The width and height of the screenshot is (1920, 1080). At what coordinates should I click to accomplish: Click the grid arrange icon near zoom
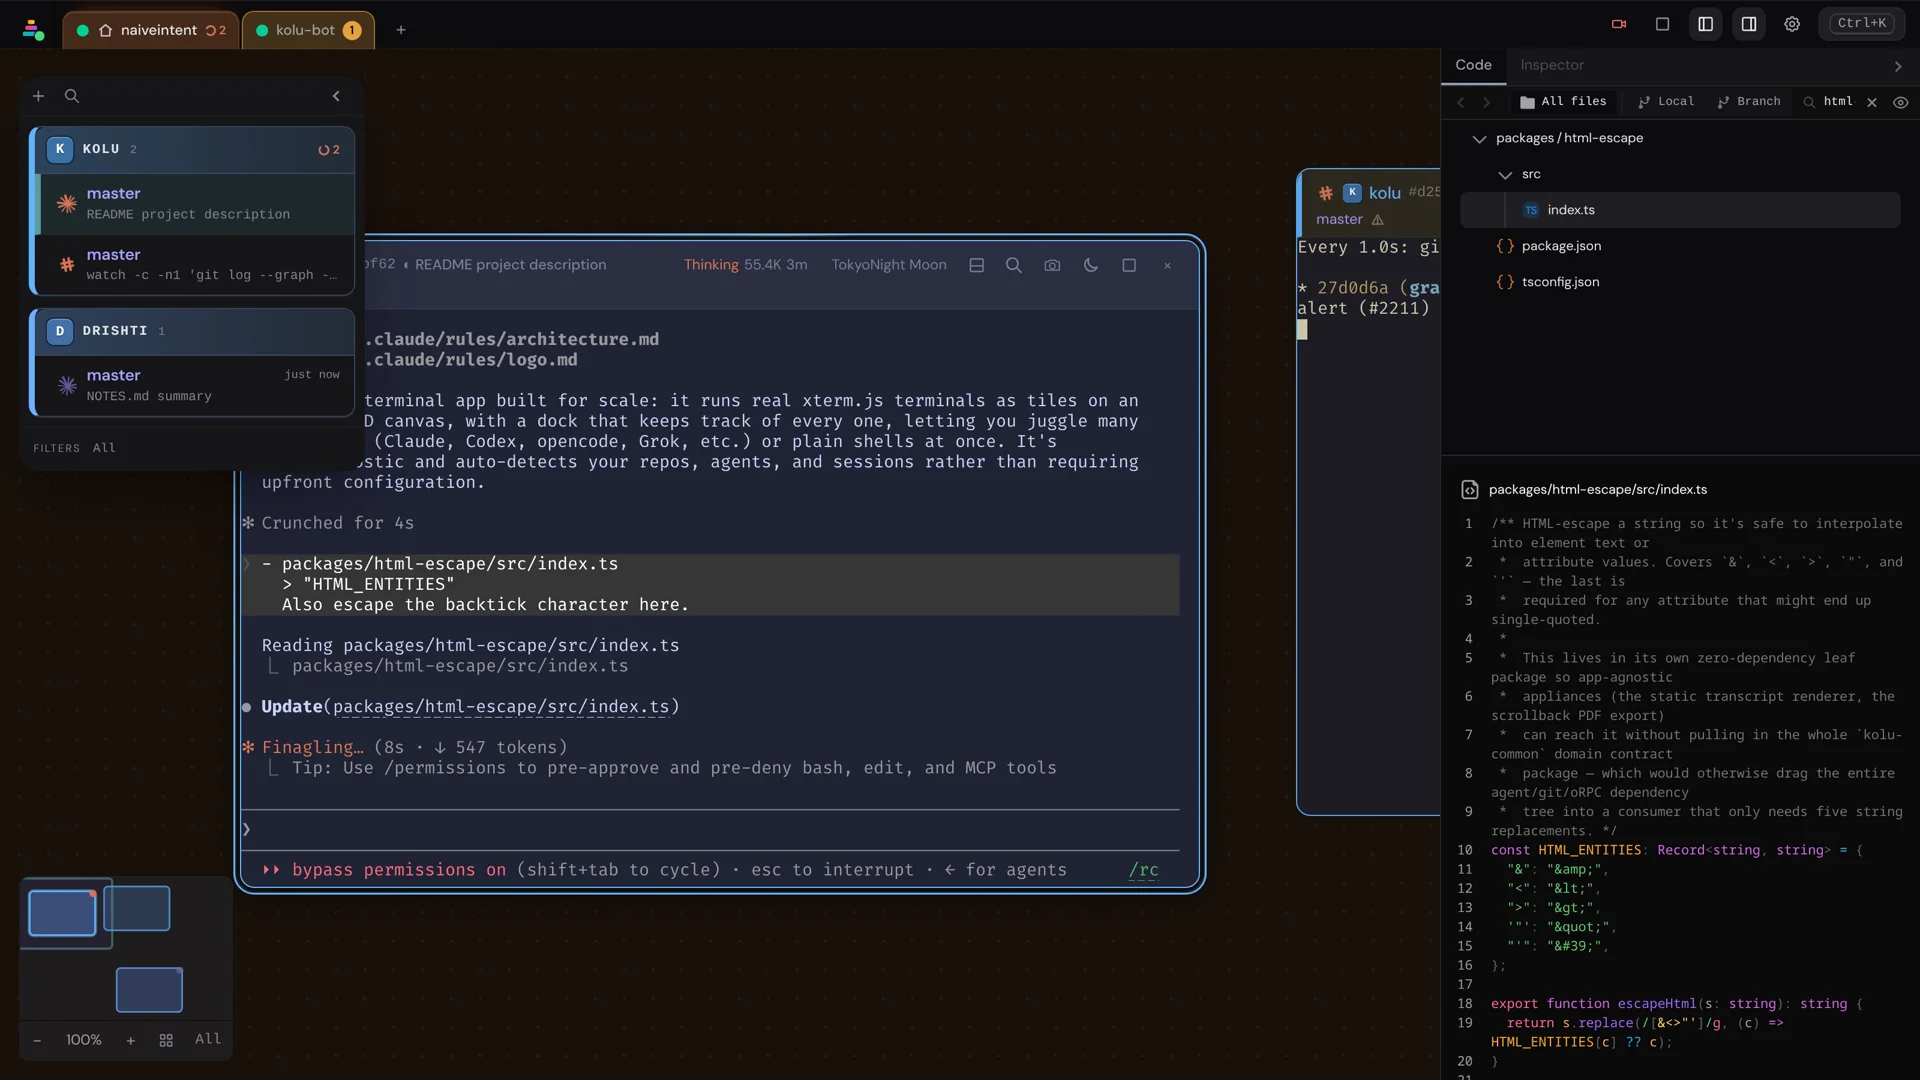(x=166, y=1041)
